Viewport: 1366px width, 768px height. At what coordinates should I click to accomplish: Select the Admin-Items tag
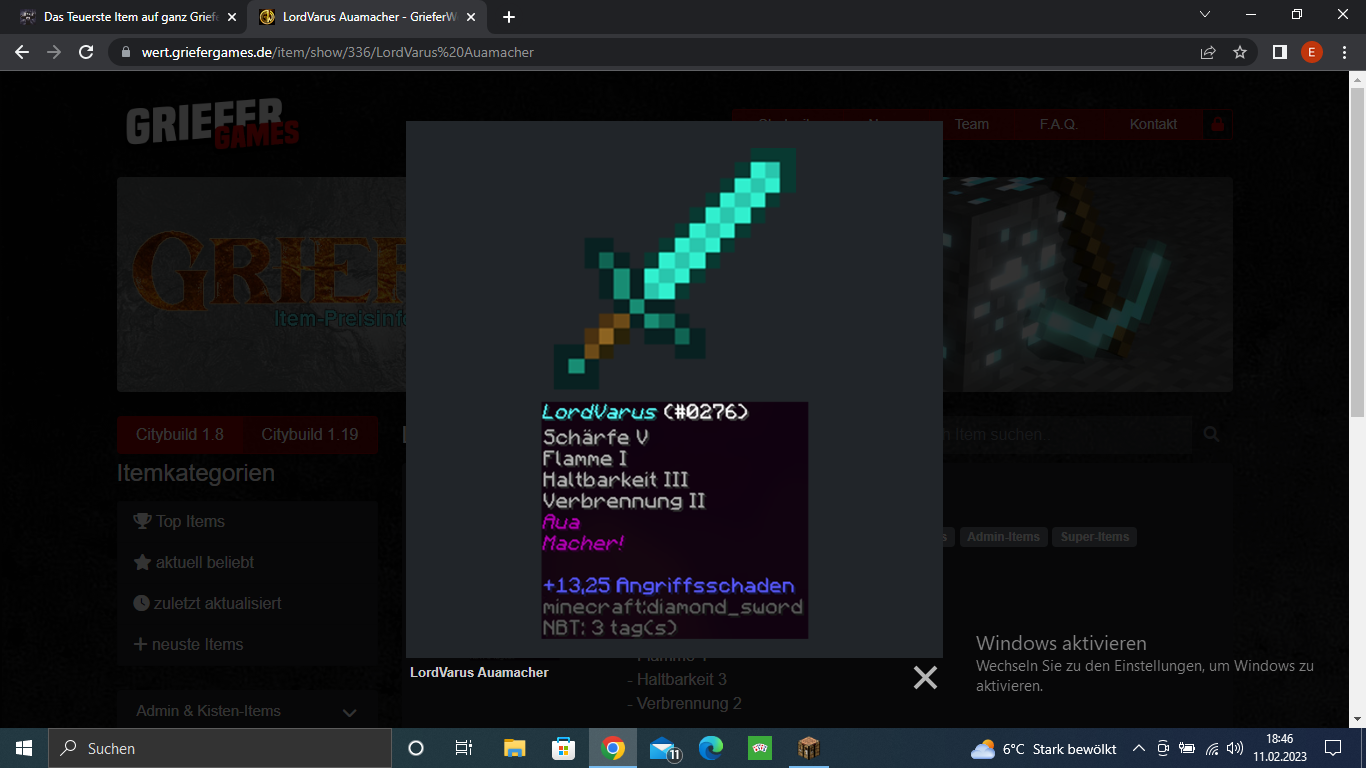pyautogui.click(x=1003, y=537)
